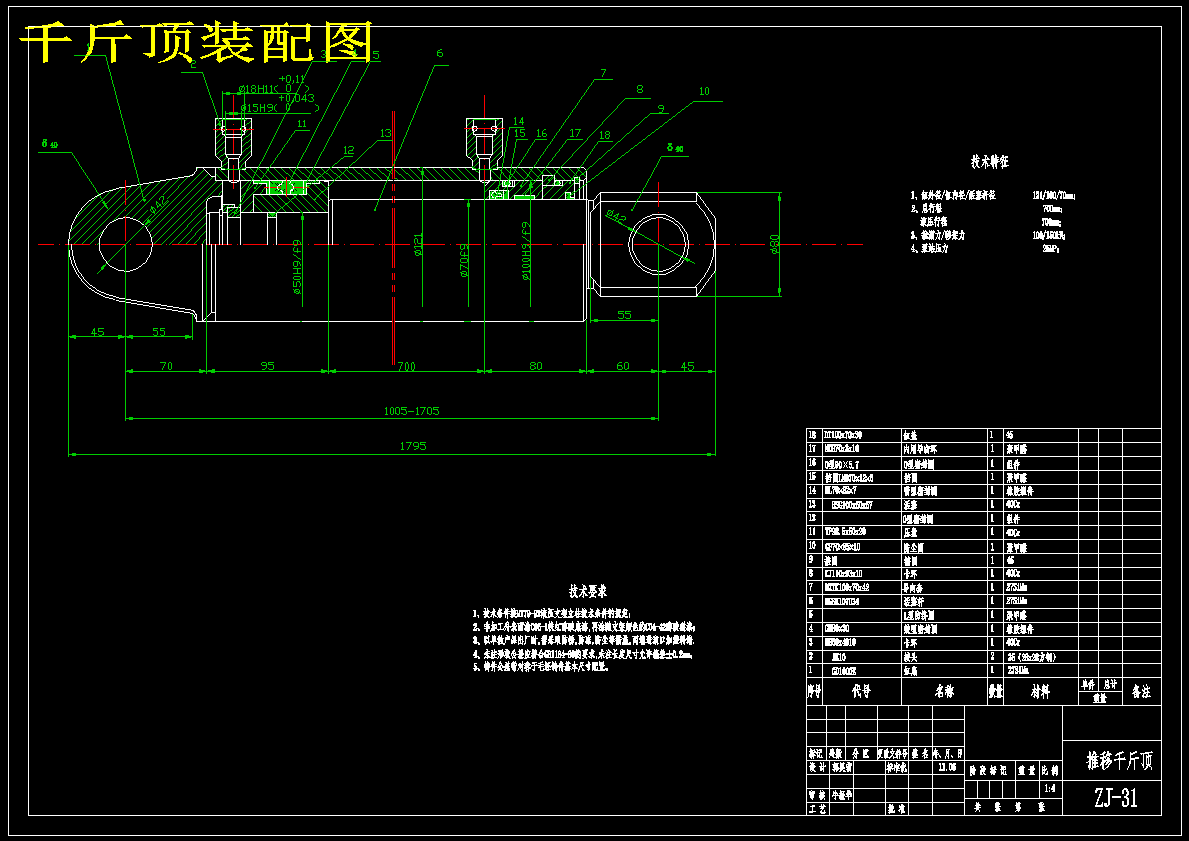Click the hole dimension ø18H11
The image size is (1189, 841).
click(x=256, y=89)
